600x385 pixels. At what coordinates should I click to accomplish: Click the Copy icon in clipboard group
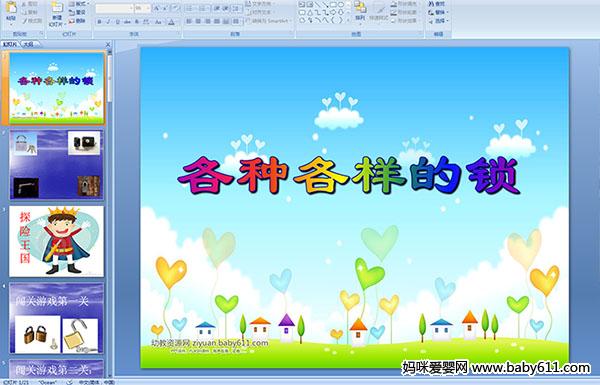pyautogui.click(x=25, y=12)
